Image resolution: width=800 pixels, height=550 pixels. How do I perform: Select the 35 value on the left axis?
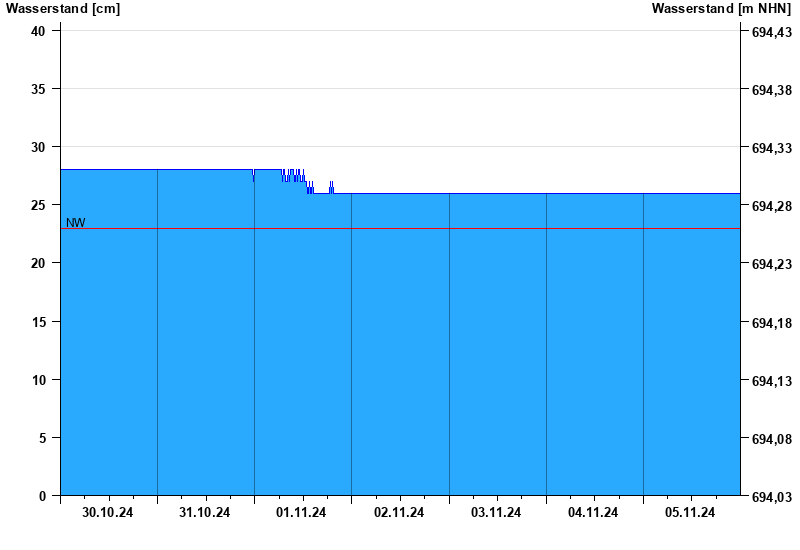coord(38,89)
